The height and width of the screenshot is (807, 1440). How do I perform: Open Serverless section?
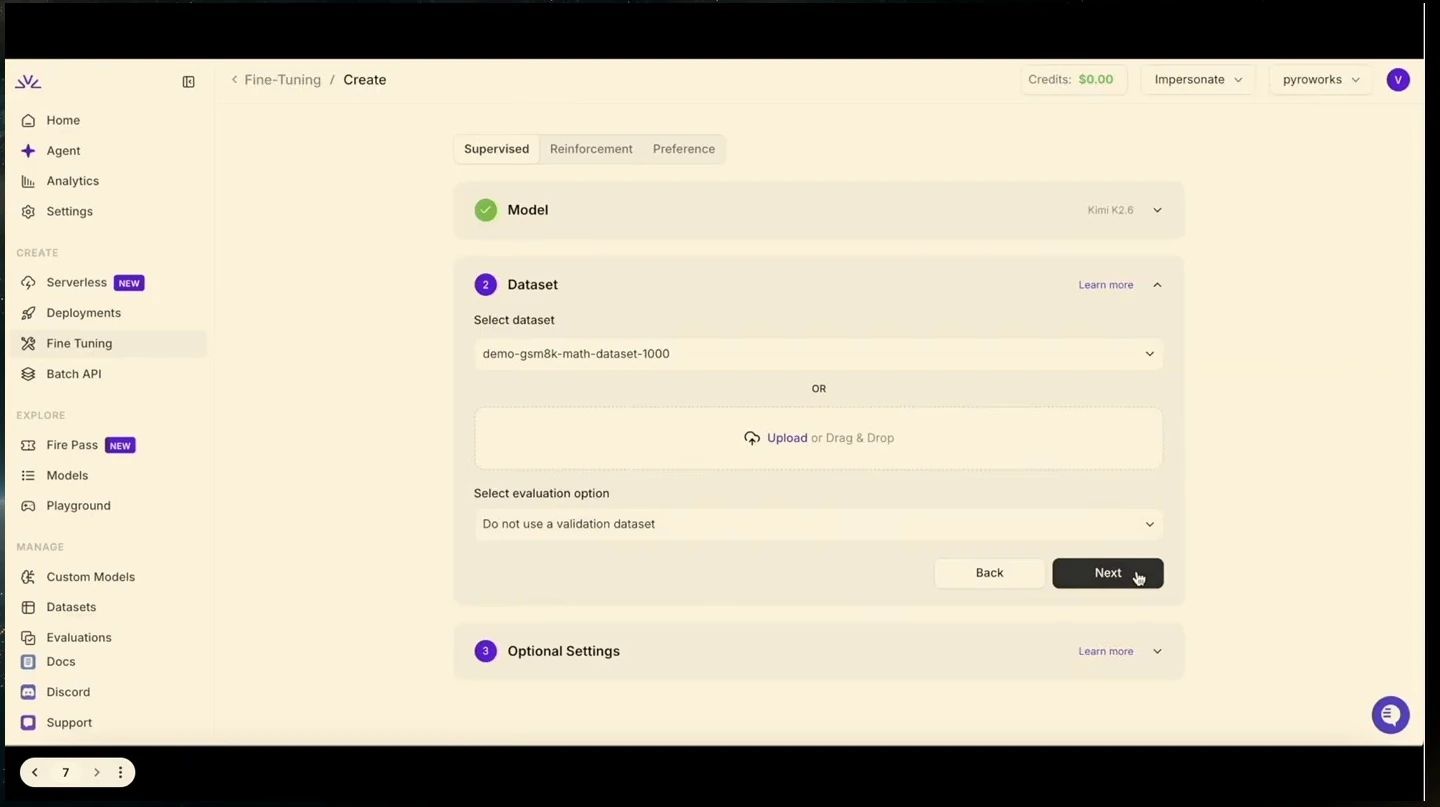click(x=76, y=283)
